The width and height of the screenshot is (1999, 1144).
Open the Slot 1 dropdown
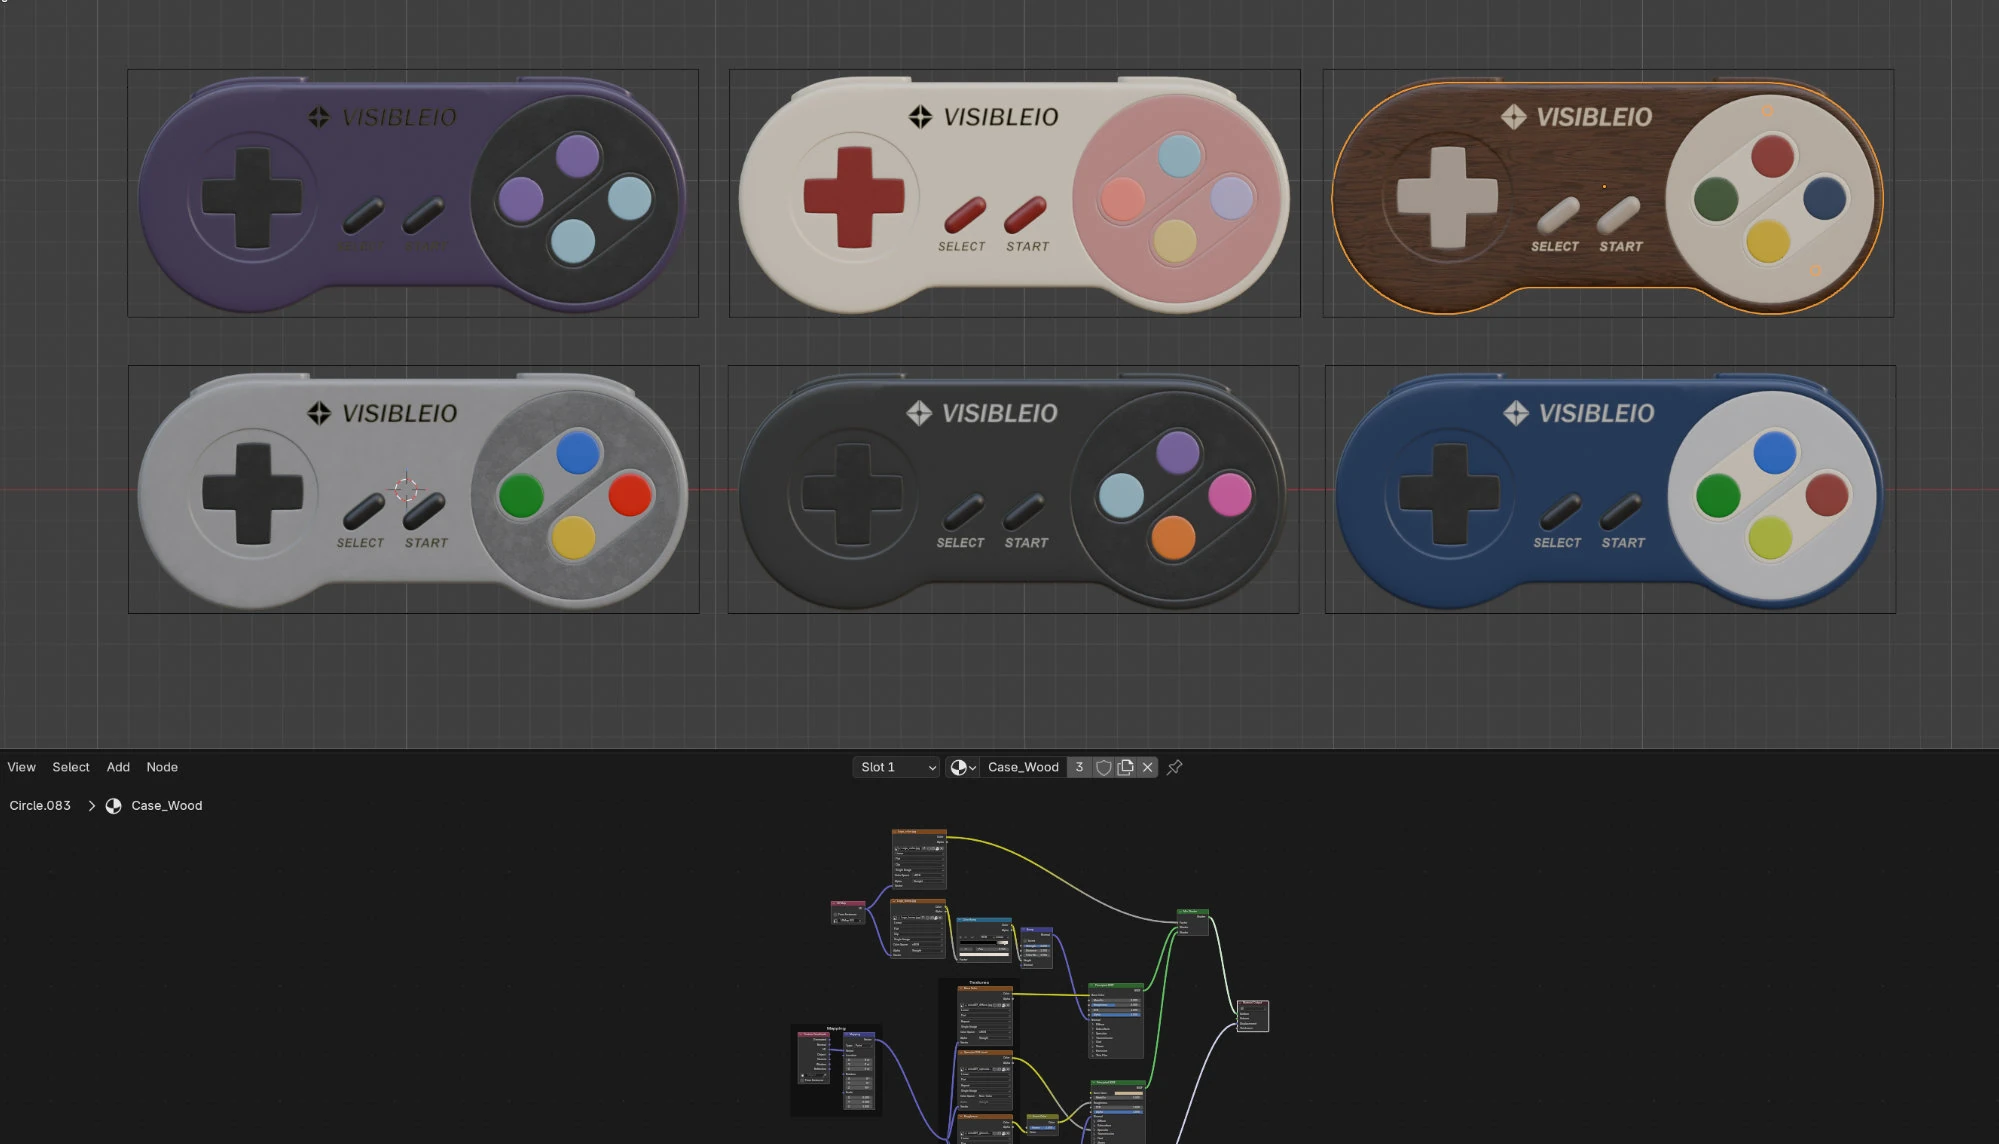coord(896,767)
